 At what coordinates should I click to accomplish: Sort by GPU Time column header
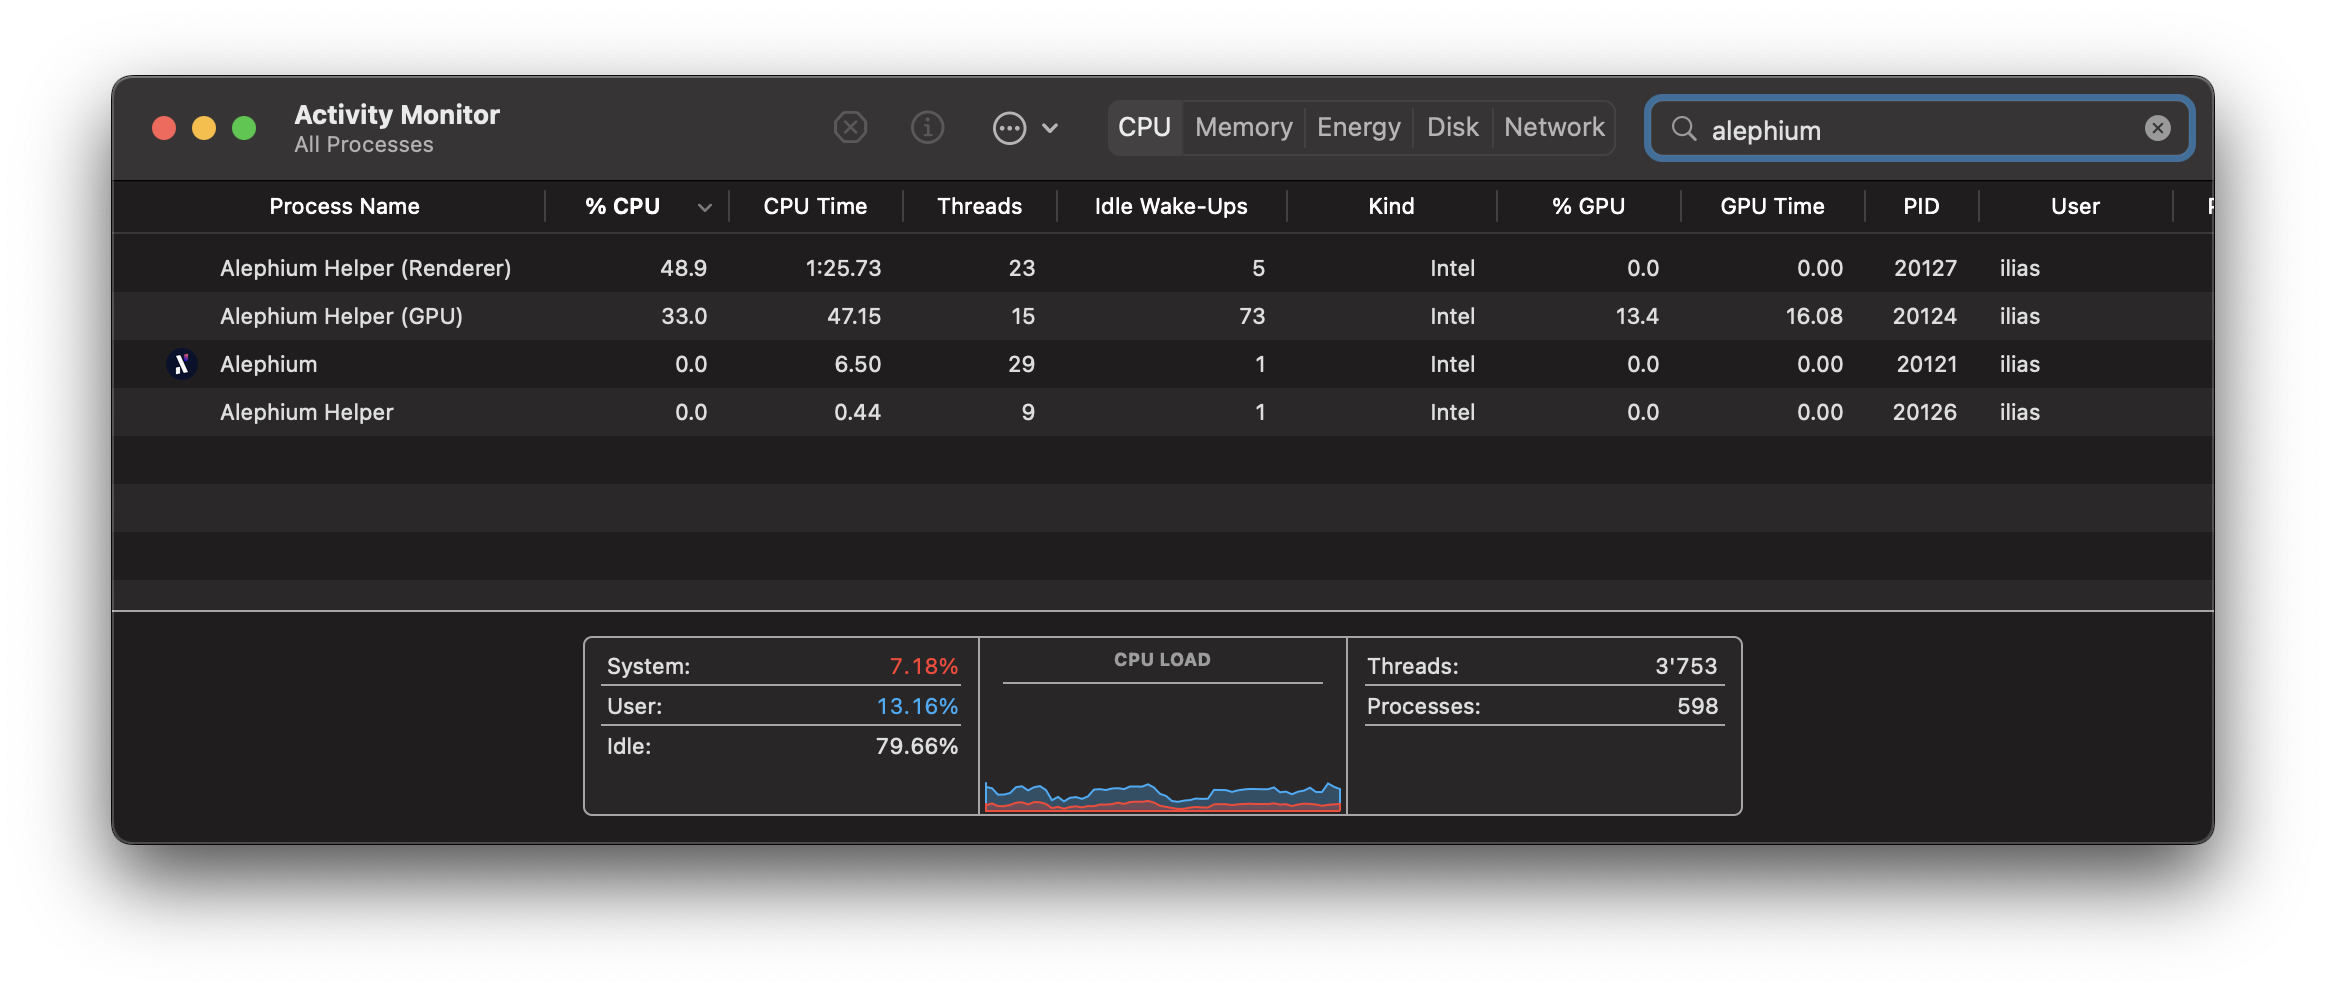pos(1772,206)
